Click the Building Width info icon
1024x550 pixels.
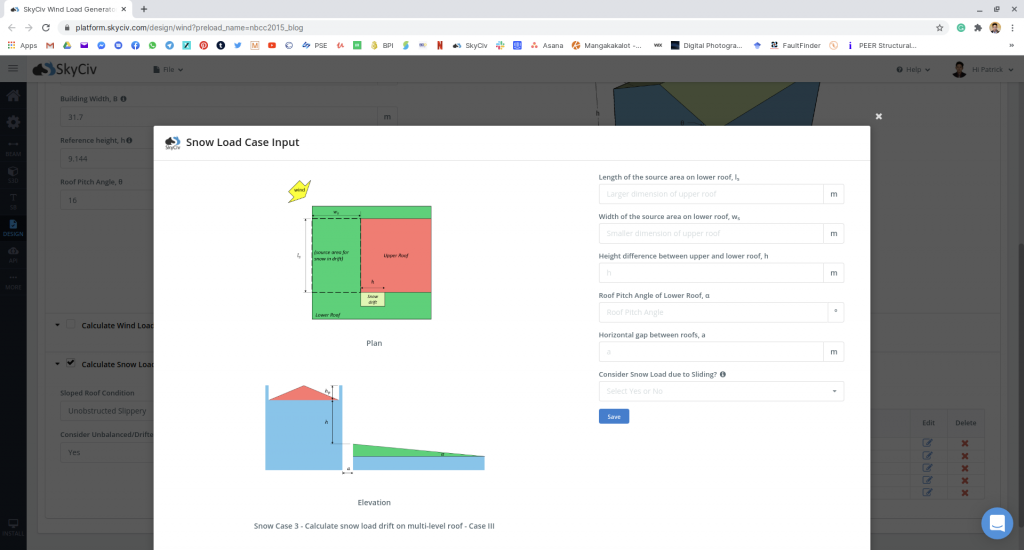pyautogui.click(x=123, y=99)
